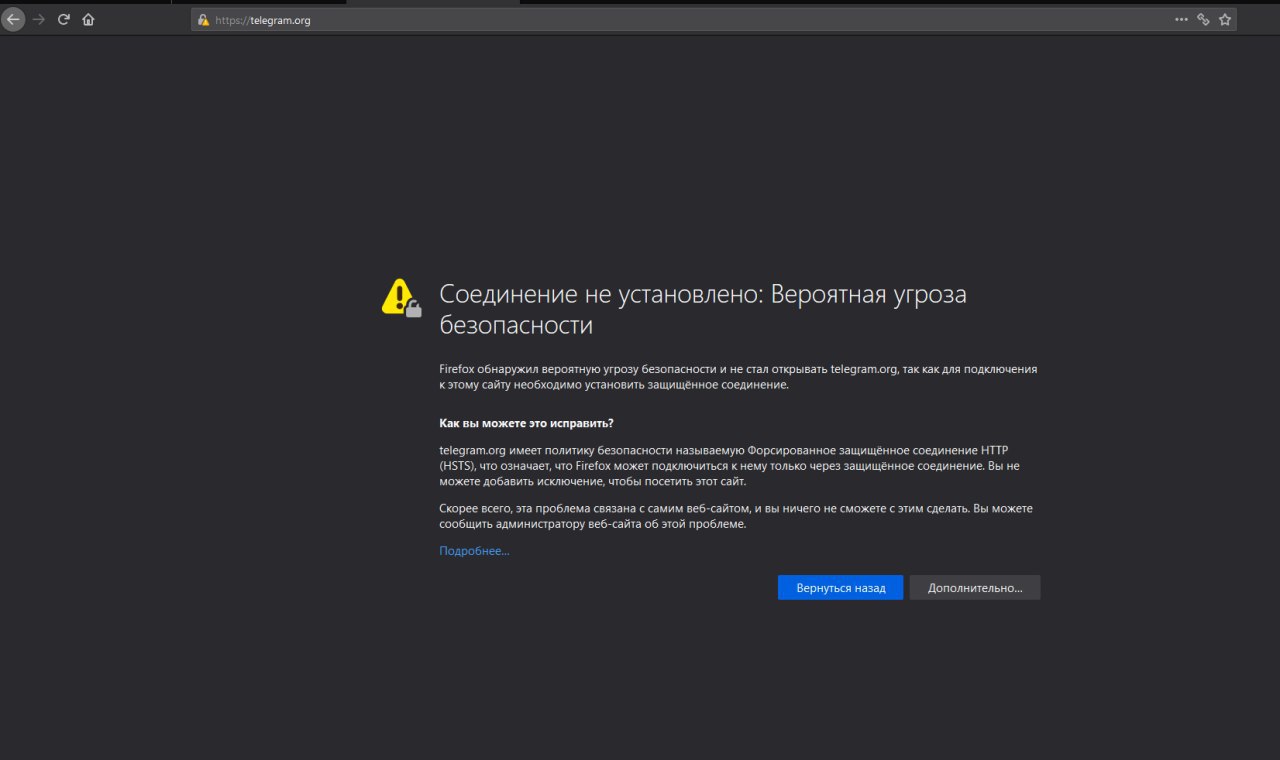
Task: Click the Вернуться назад button
Action: click(x=840, y=588)
